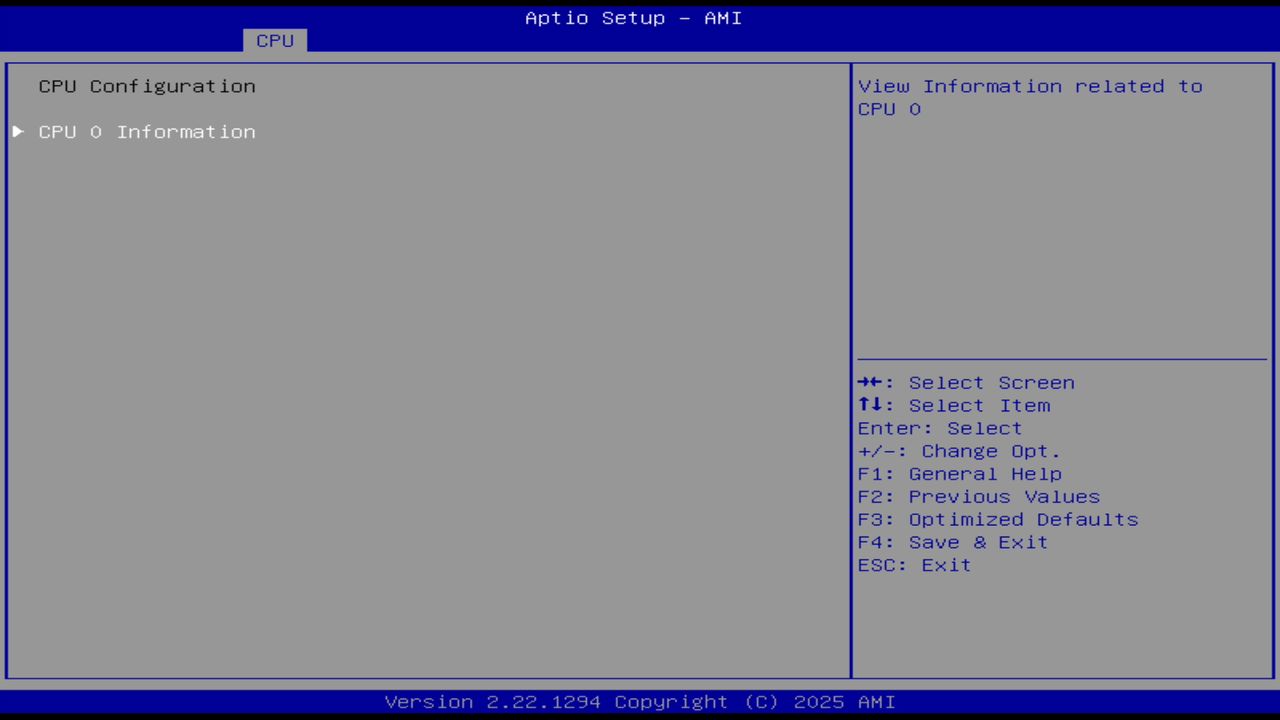
Task: Click the F4 Save & Exit legend item
Action: pos(951,542)
